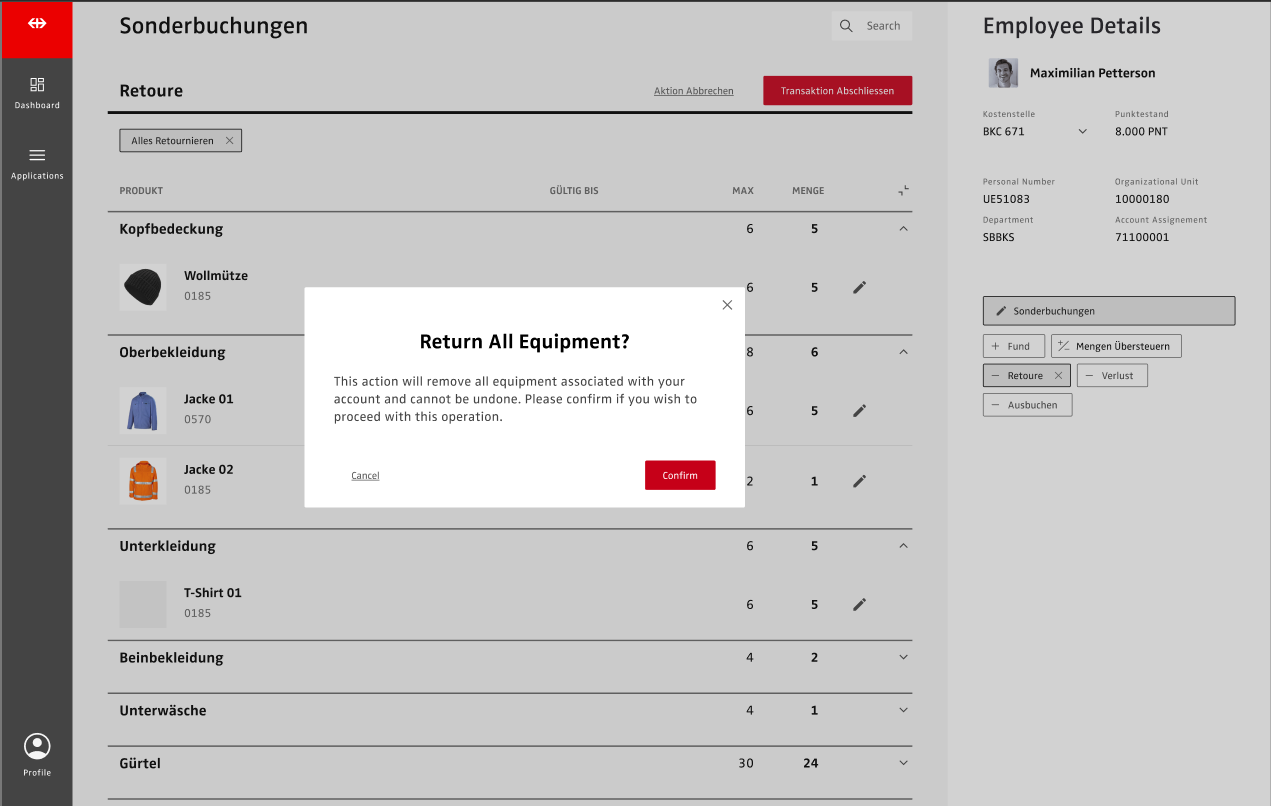The image size is (1271, 806).
Task: Expand the Beinbekleidung category
Action: click(x=903, y=657)
